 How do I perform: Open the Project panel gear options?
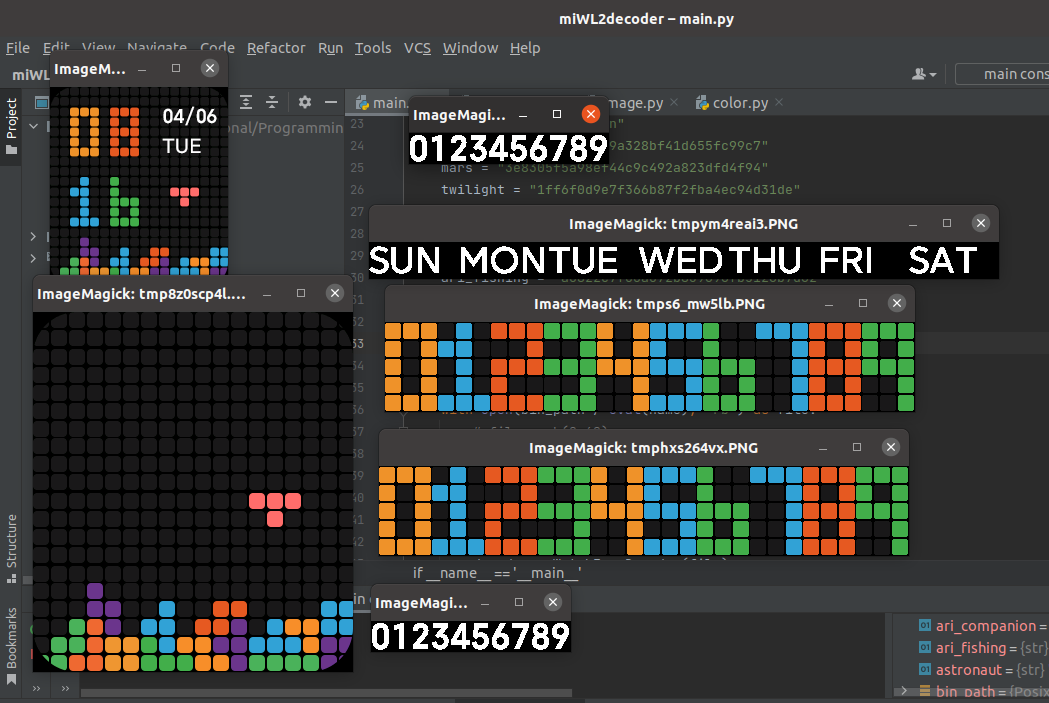point(304,102)
